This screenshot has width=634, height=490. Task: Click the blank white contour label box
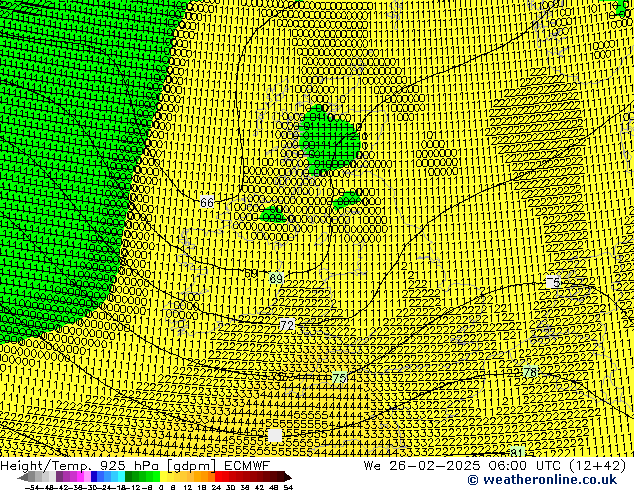(275, 435)
